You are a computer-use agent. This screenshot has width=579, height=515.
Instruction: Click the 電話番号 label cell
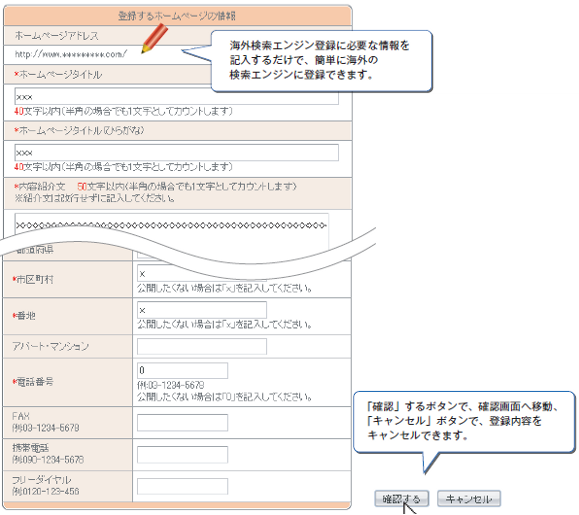coord(68,382)
